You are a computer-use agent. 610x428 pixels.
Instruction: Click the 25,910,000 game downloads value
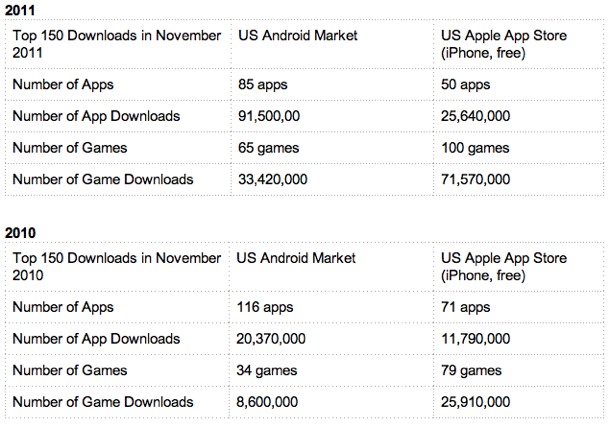[x=475, y=403]
